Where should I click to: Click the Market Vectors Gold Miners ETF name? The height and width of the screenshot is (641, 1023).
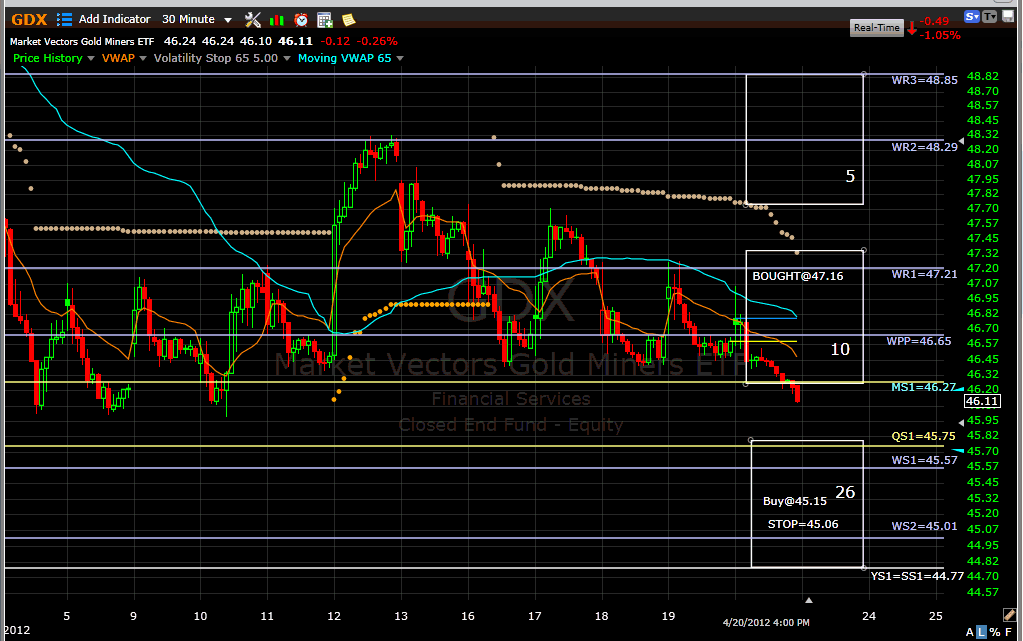coord(82,41)
